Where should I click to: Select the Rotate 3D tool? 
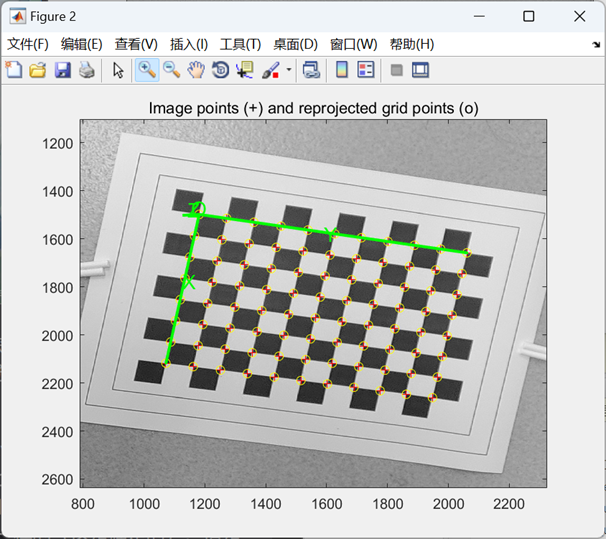(221, 70)
